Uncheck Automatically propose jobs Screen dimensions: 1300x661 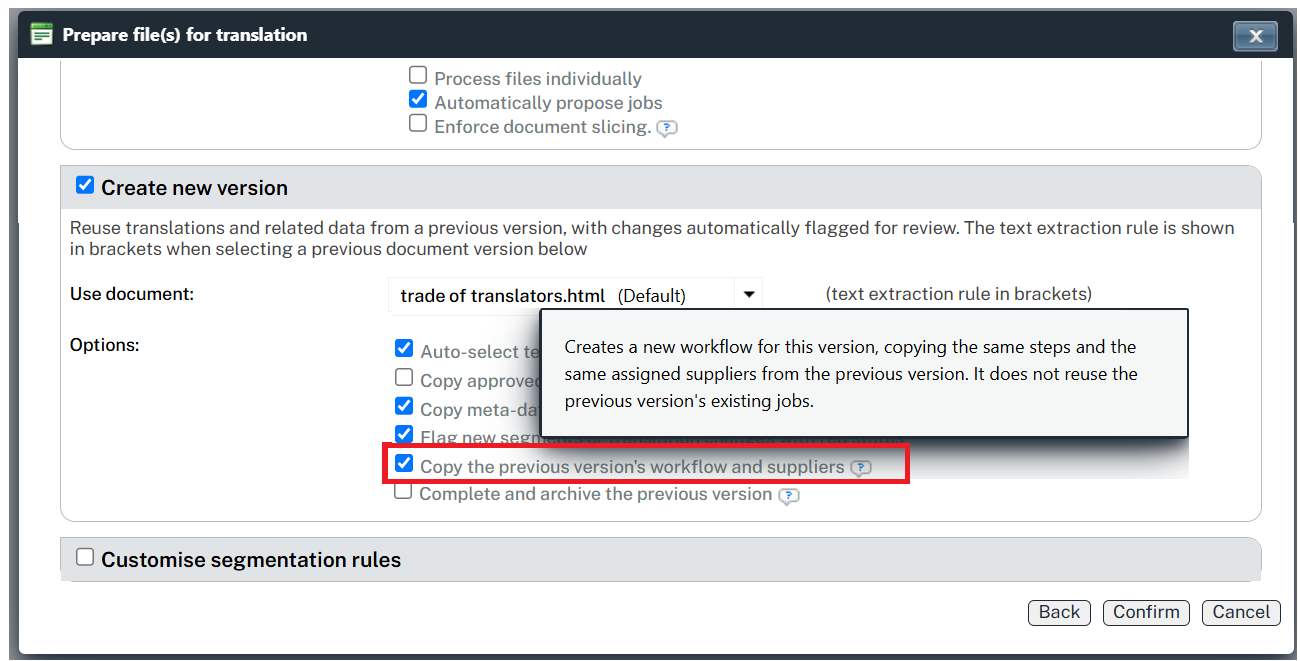pos(418,100)
